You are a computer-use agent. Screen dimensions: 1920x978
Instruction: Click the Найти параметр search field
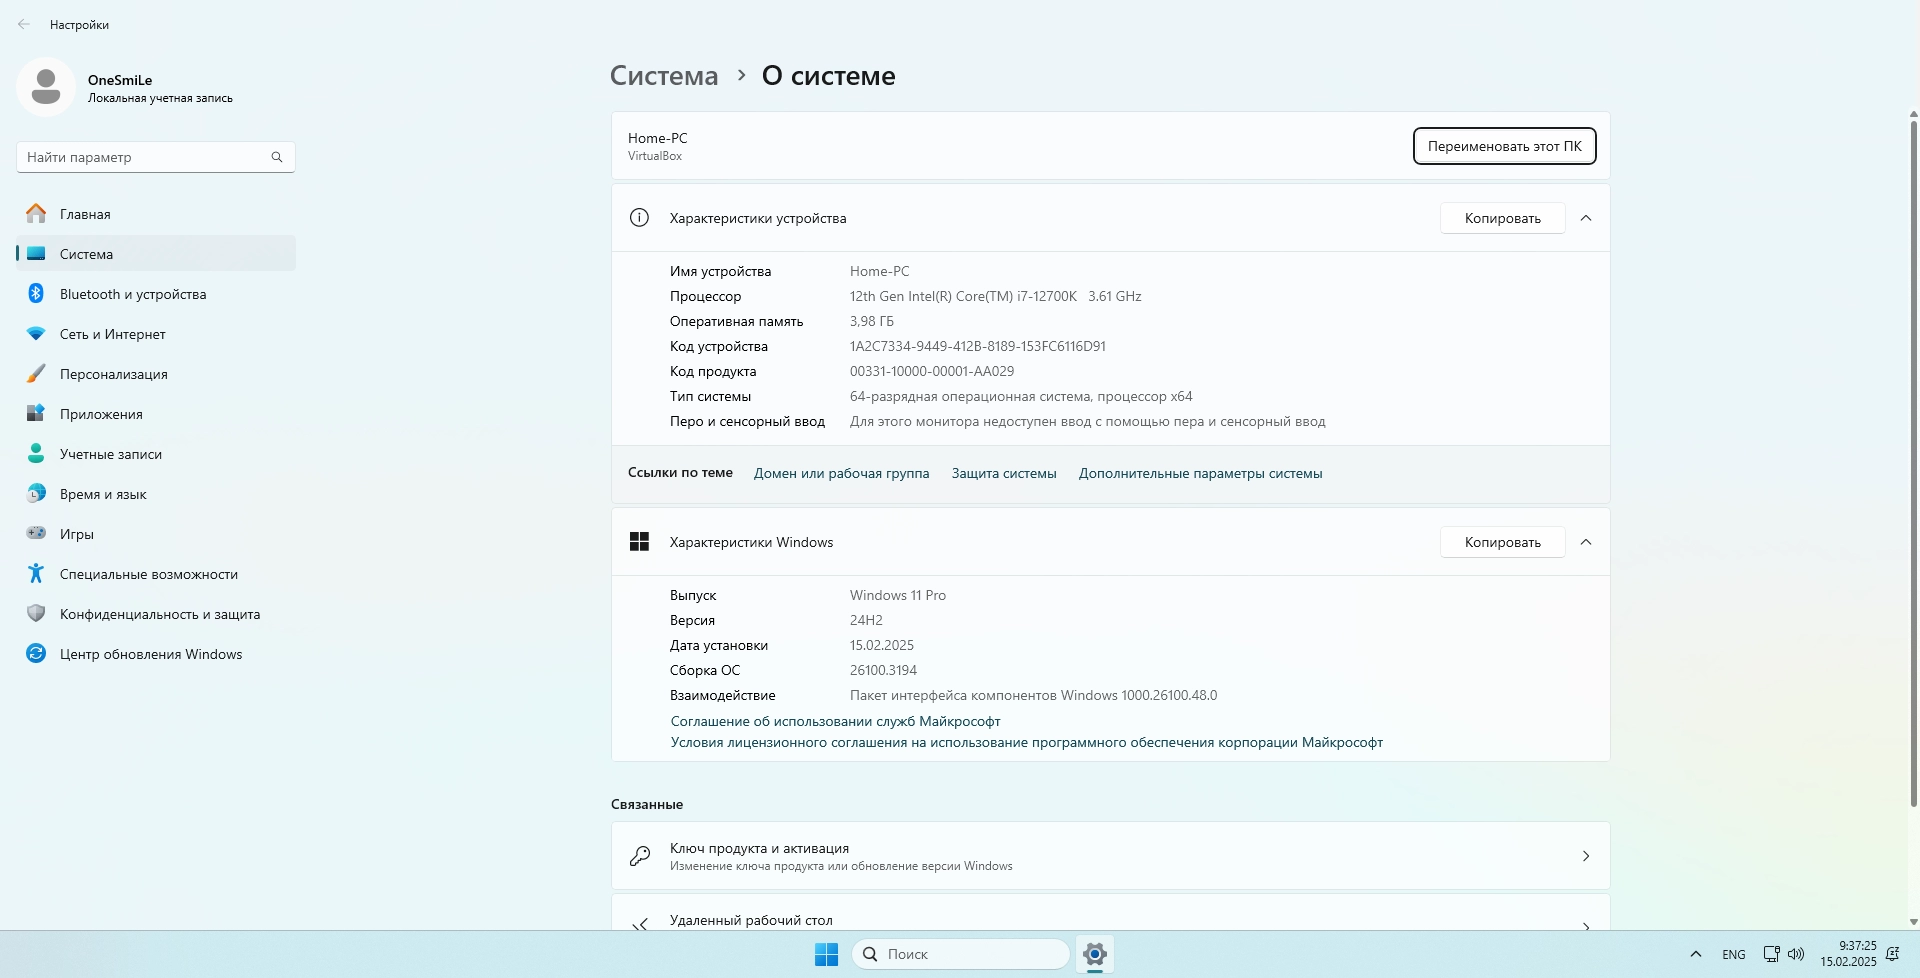pyautogui.click(x=156, y=157)
